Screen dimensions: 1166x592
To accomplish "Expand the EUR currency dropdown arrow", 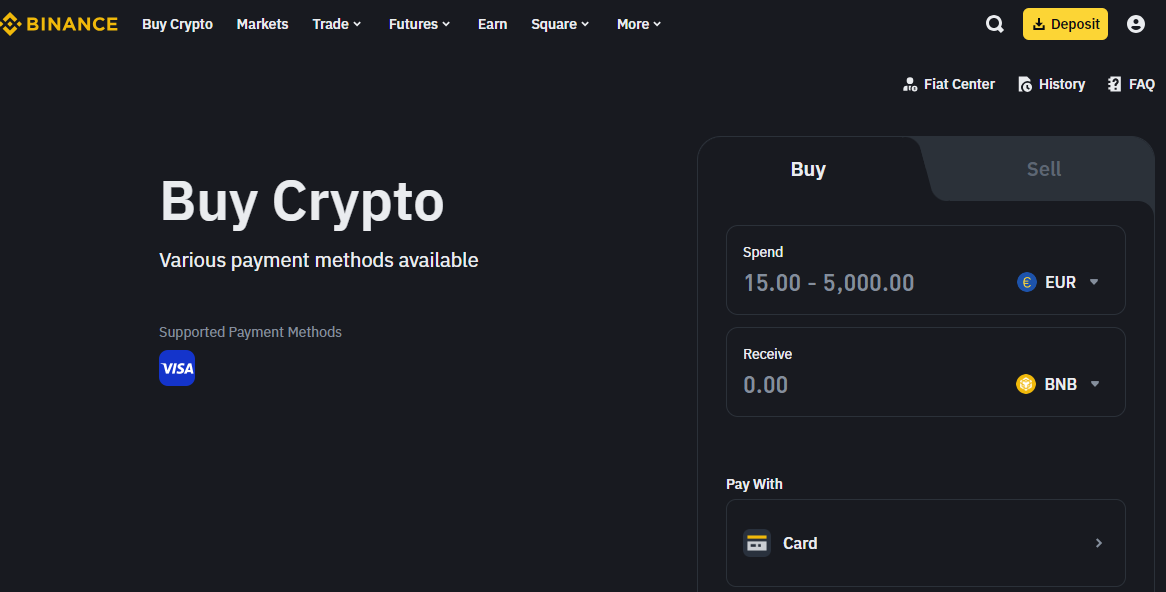I will click(1094, 282).
